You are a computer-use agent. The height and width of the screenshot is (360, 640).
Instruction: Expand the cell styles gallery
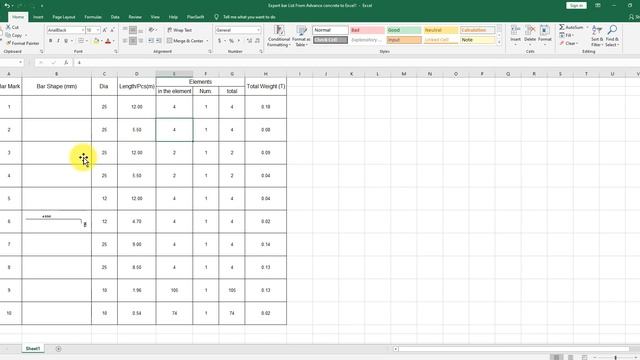[499, 42]
